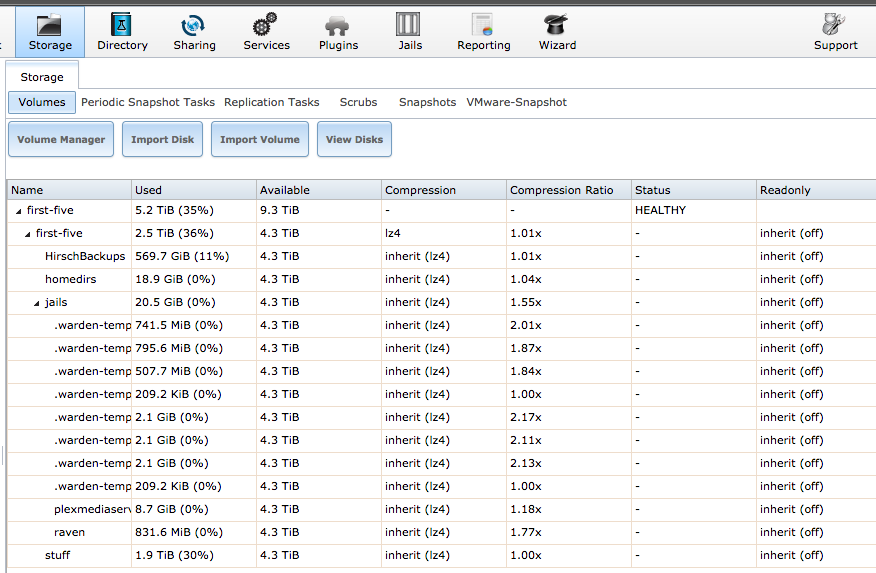Select the homedirs dataset row
Screen dimensions: 876x573
pyautogui.click(x=441, y=279)
